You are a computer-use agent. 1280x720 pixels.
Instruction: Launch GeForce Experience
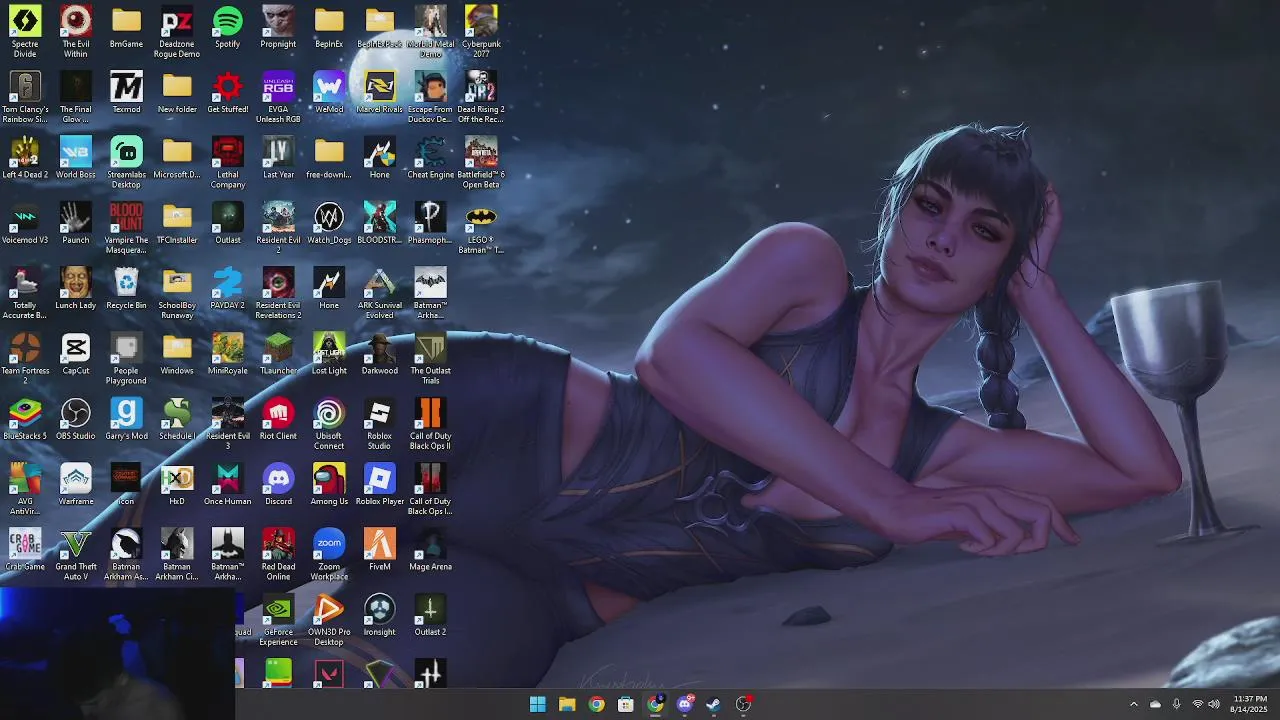(278, 619)
